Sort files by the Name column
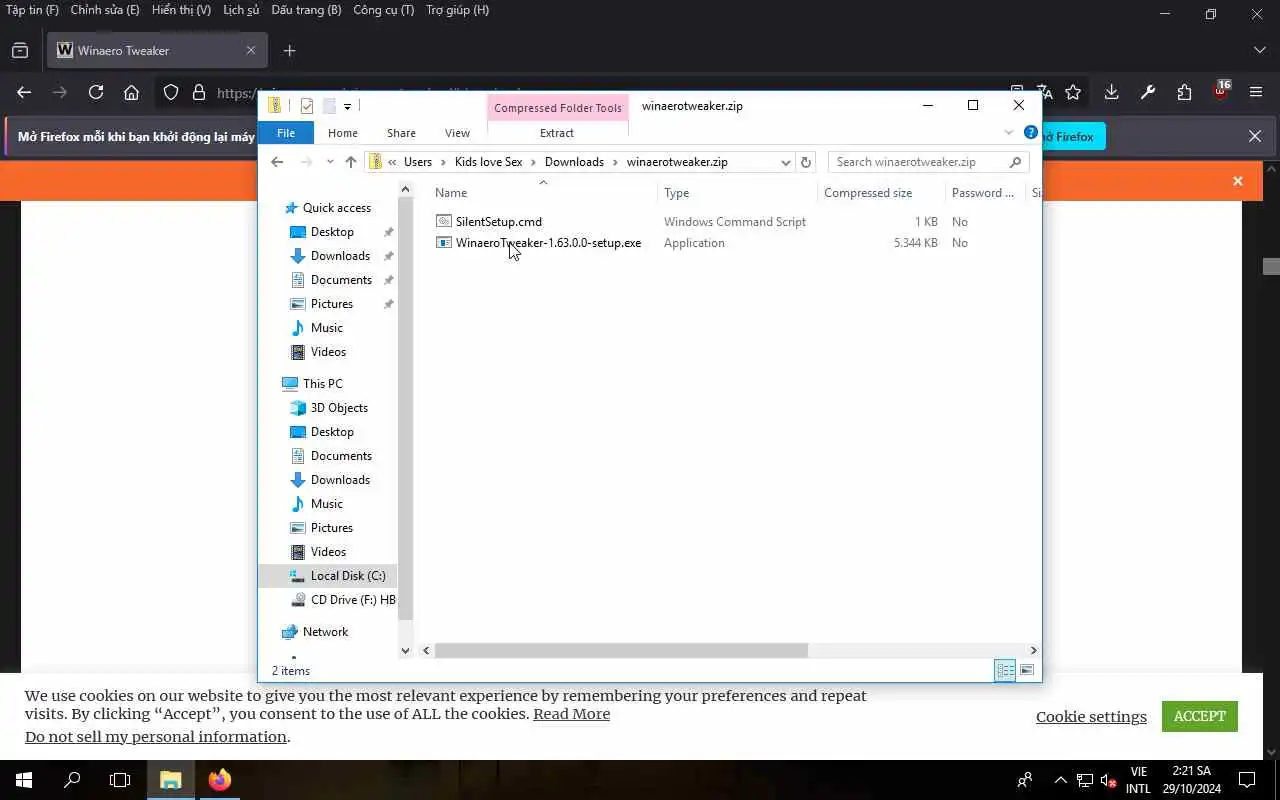 coord(451,193)
